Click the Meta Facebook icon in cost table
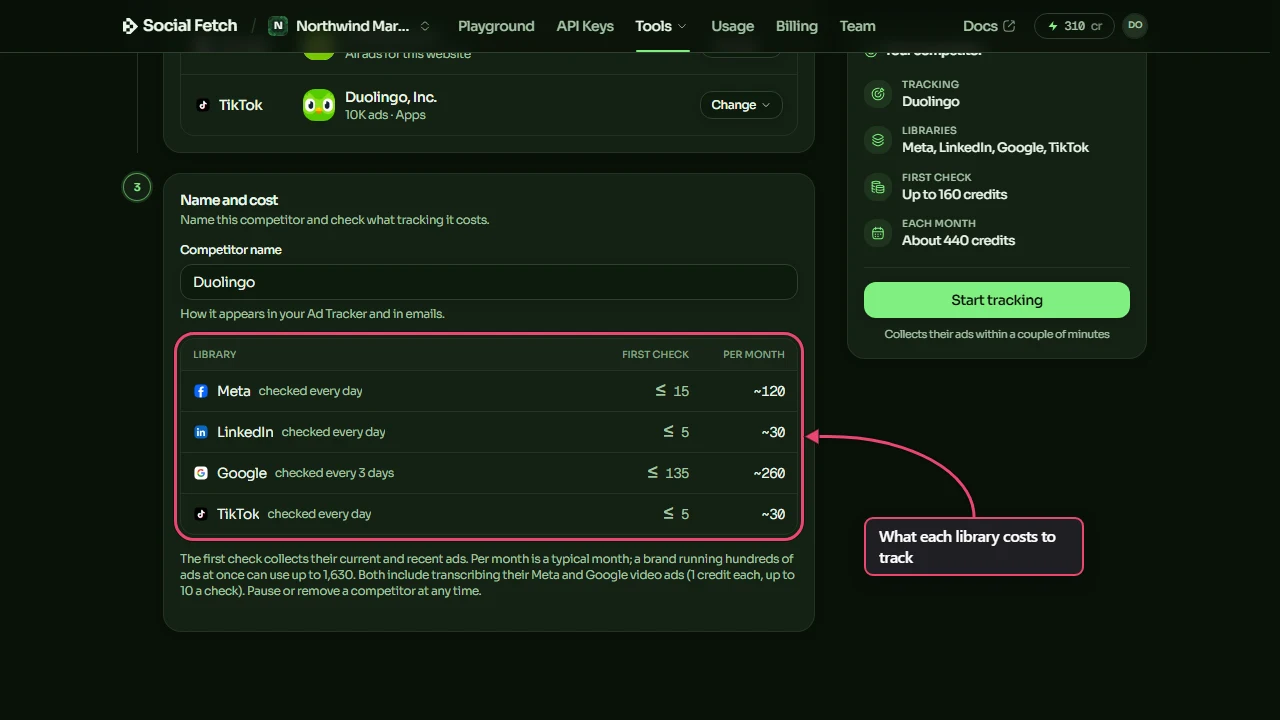Screen dimensions: 1280x720 (x=201, y=391)
